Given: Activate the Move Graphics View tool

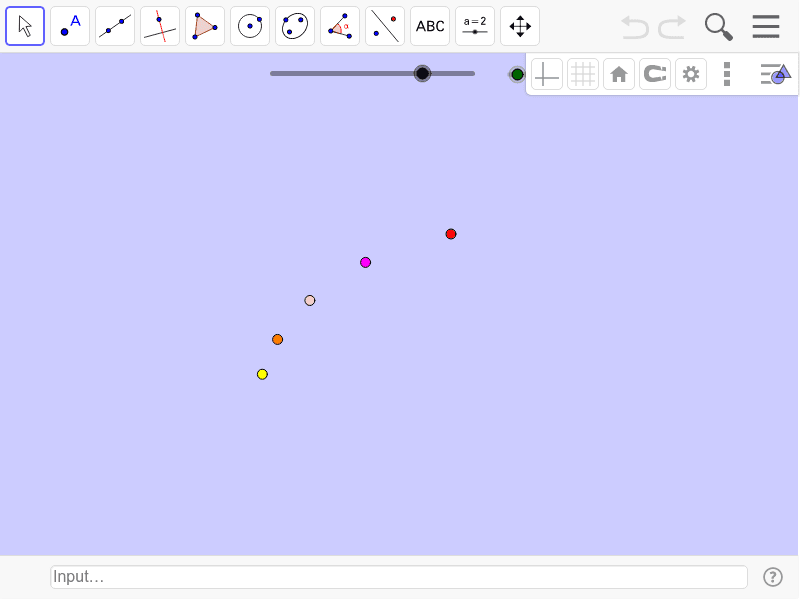Looking at the screenshot, I should click(x=520, y=26).
